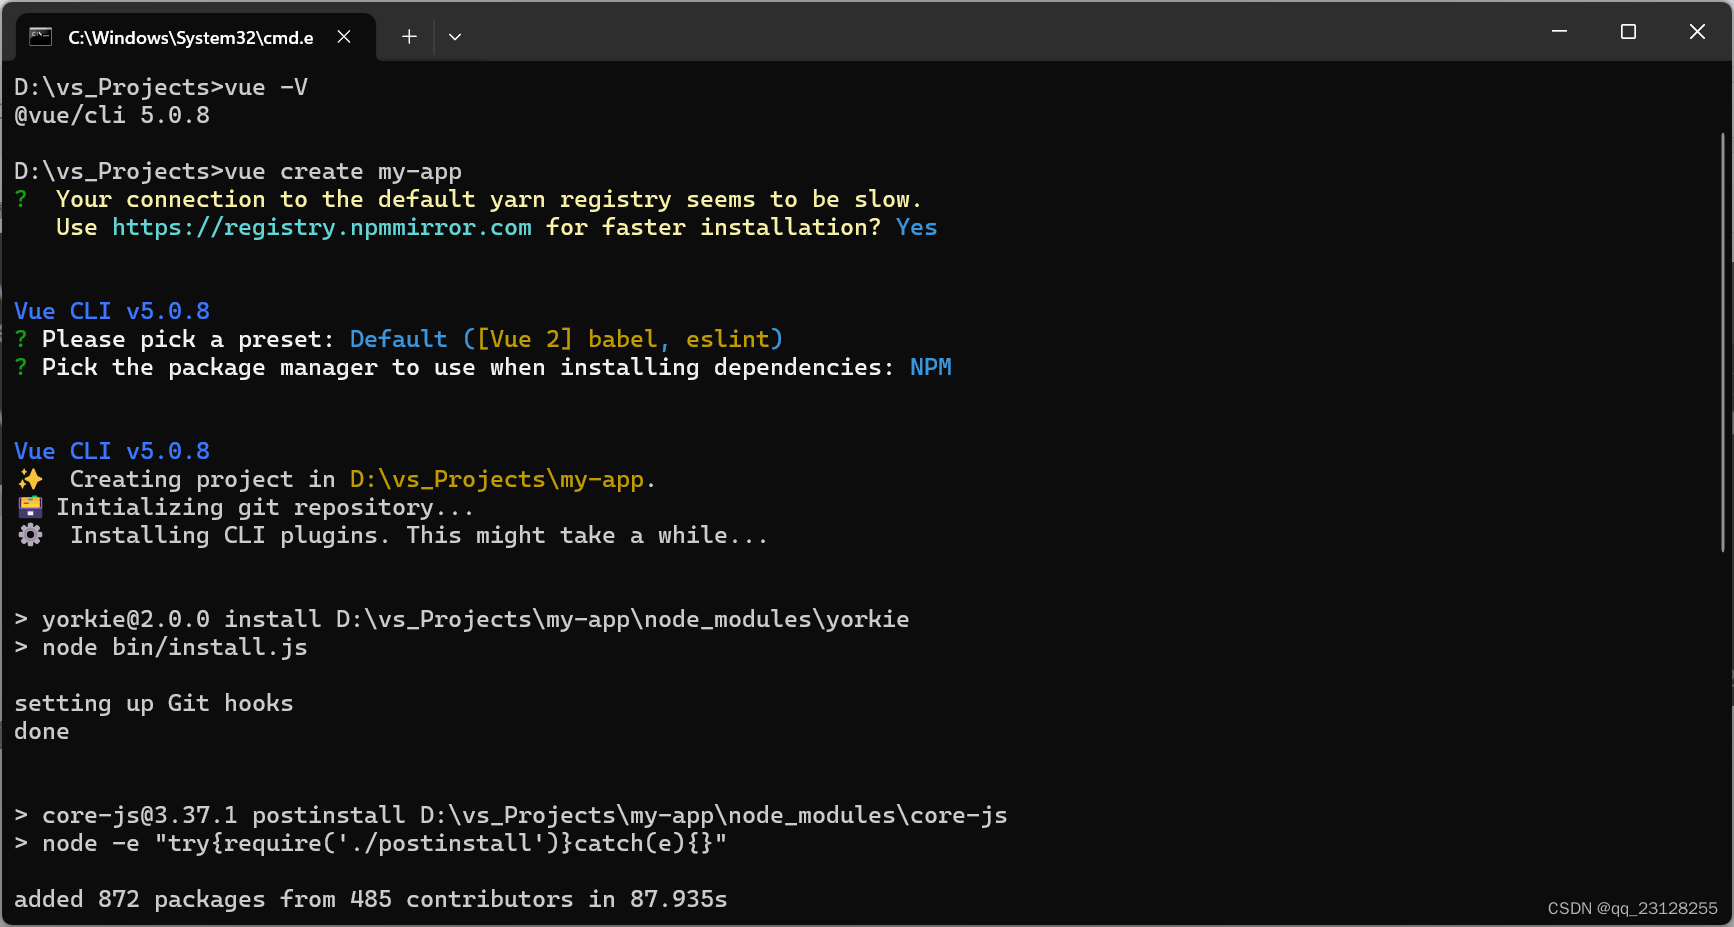Click the 'core-js@3.37.1 postinstall' line
This screenshot has height=927, width=1734.
511,815
